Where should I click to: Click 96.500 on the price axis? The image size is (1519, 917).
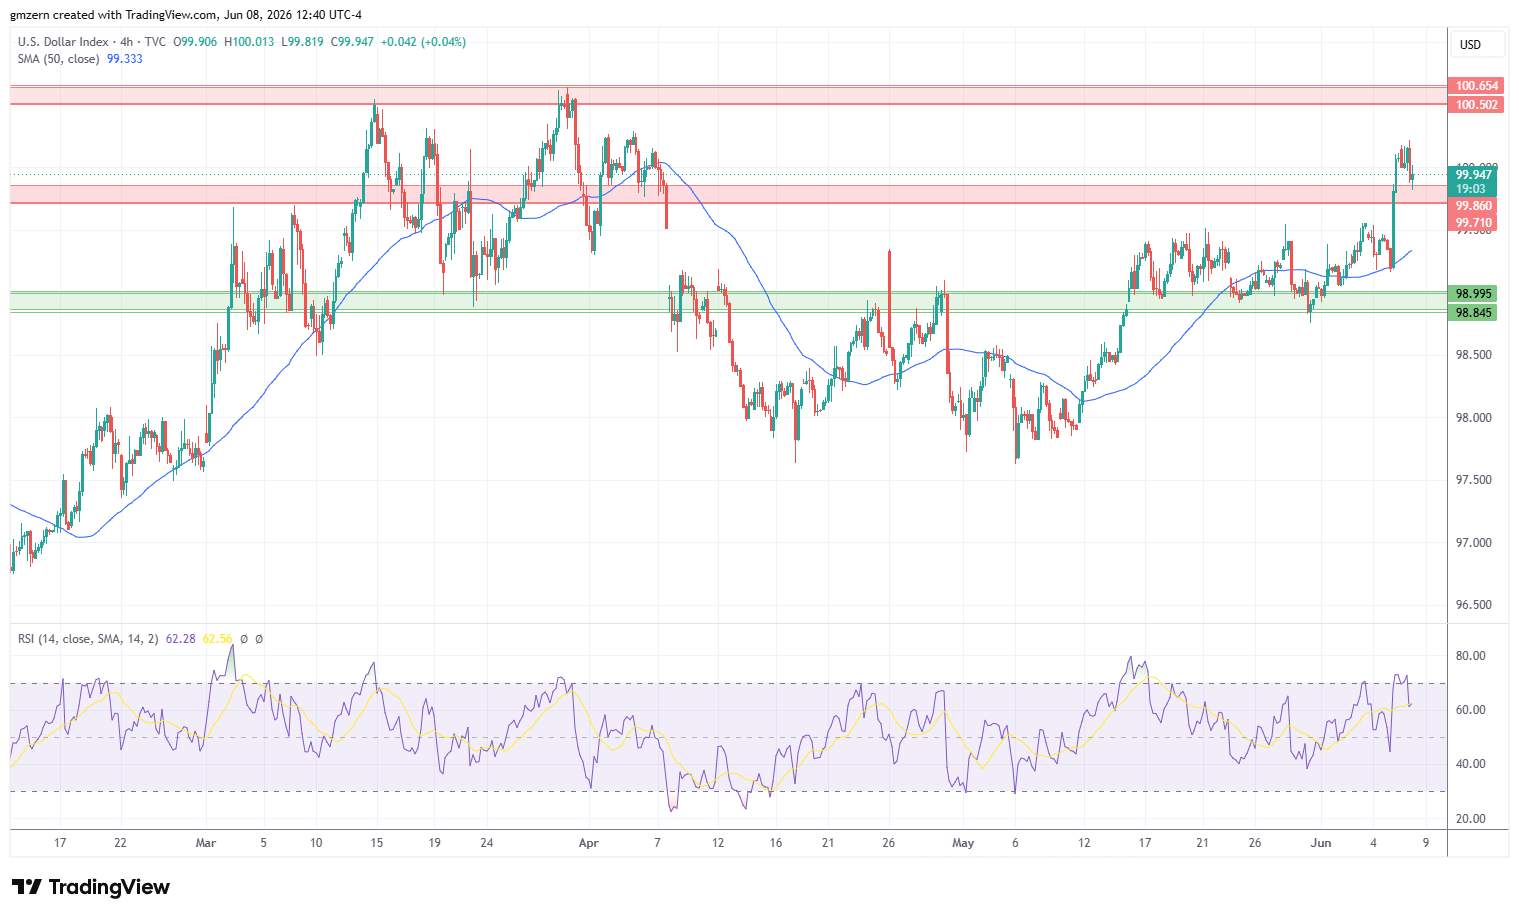pyautogui.click(x=1473, y=605)
